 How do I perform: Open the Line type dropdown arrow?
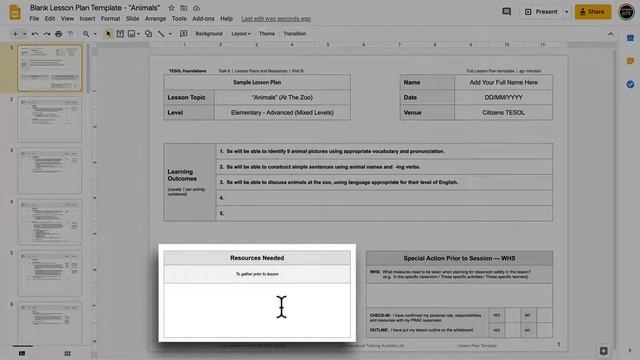[170, 34]
